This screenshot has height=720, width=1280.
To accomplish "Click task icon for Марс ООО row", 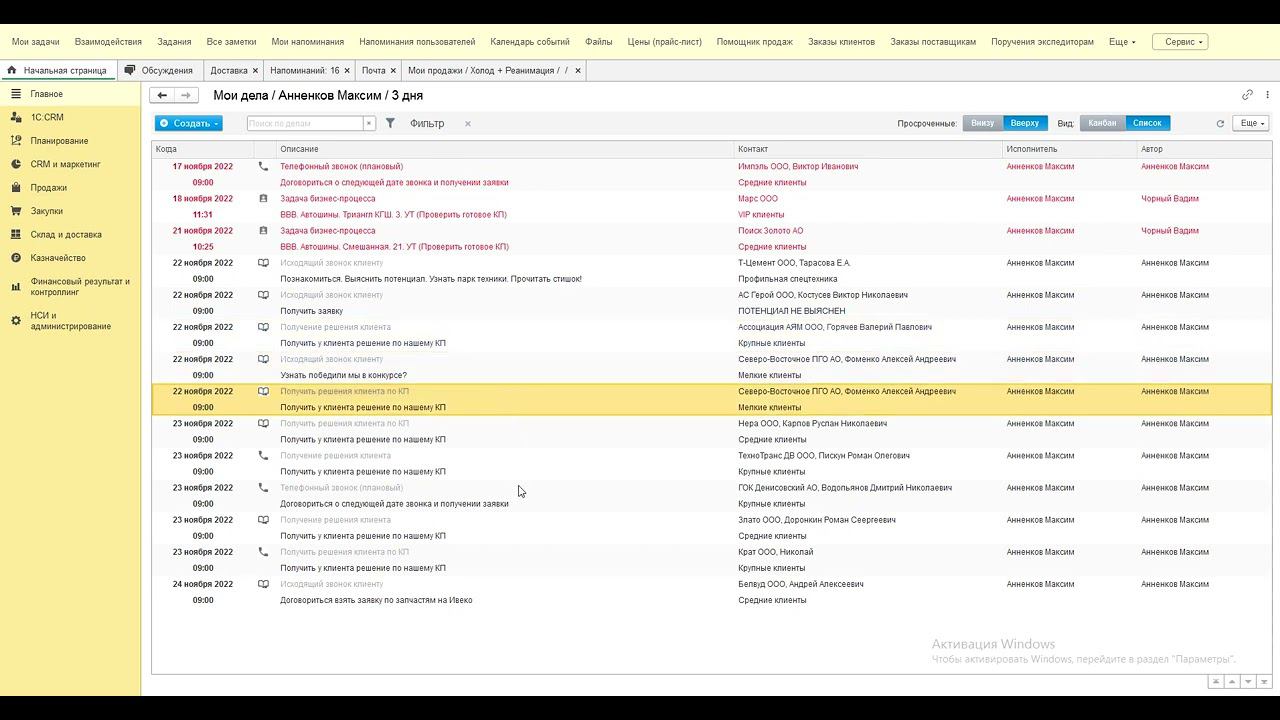I will (263, 198).
